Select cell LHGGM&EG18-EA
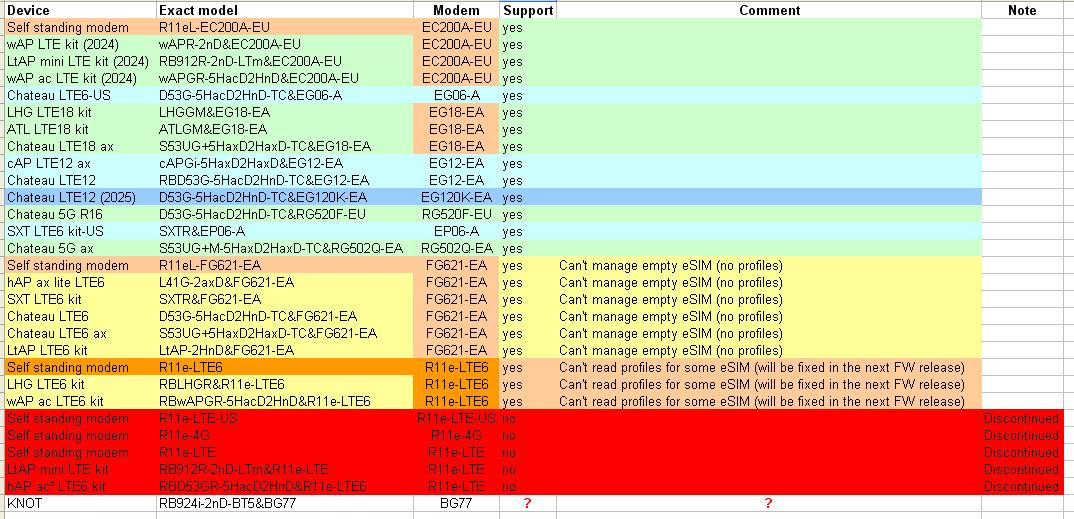Image resolution: width=1074 pixels, height=519 pixels. [x=284, y=112]
